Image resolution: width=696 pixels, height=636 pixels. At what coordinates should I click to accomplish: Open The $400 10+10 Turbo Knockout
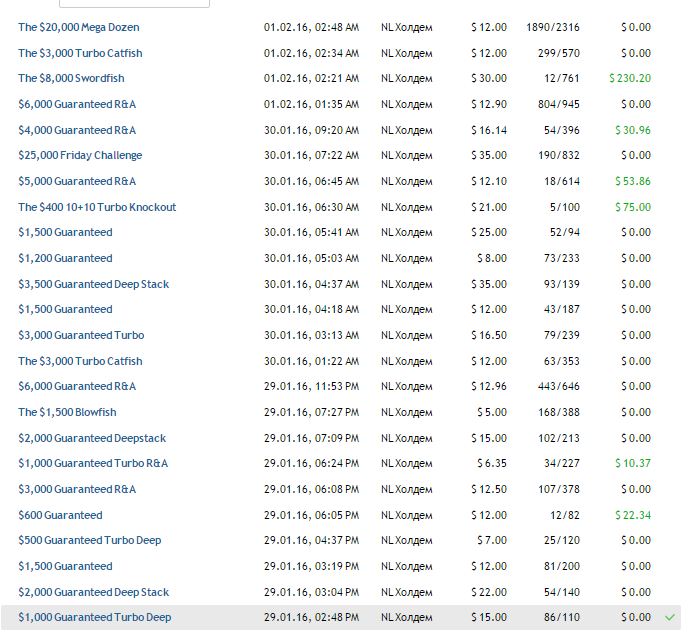(97, 207)
